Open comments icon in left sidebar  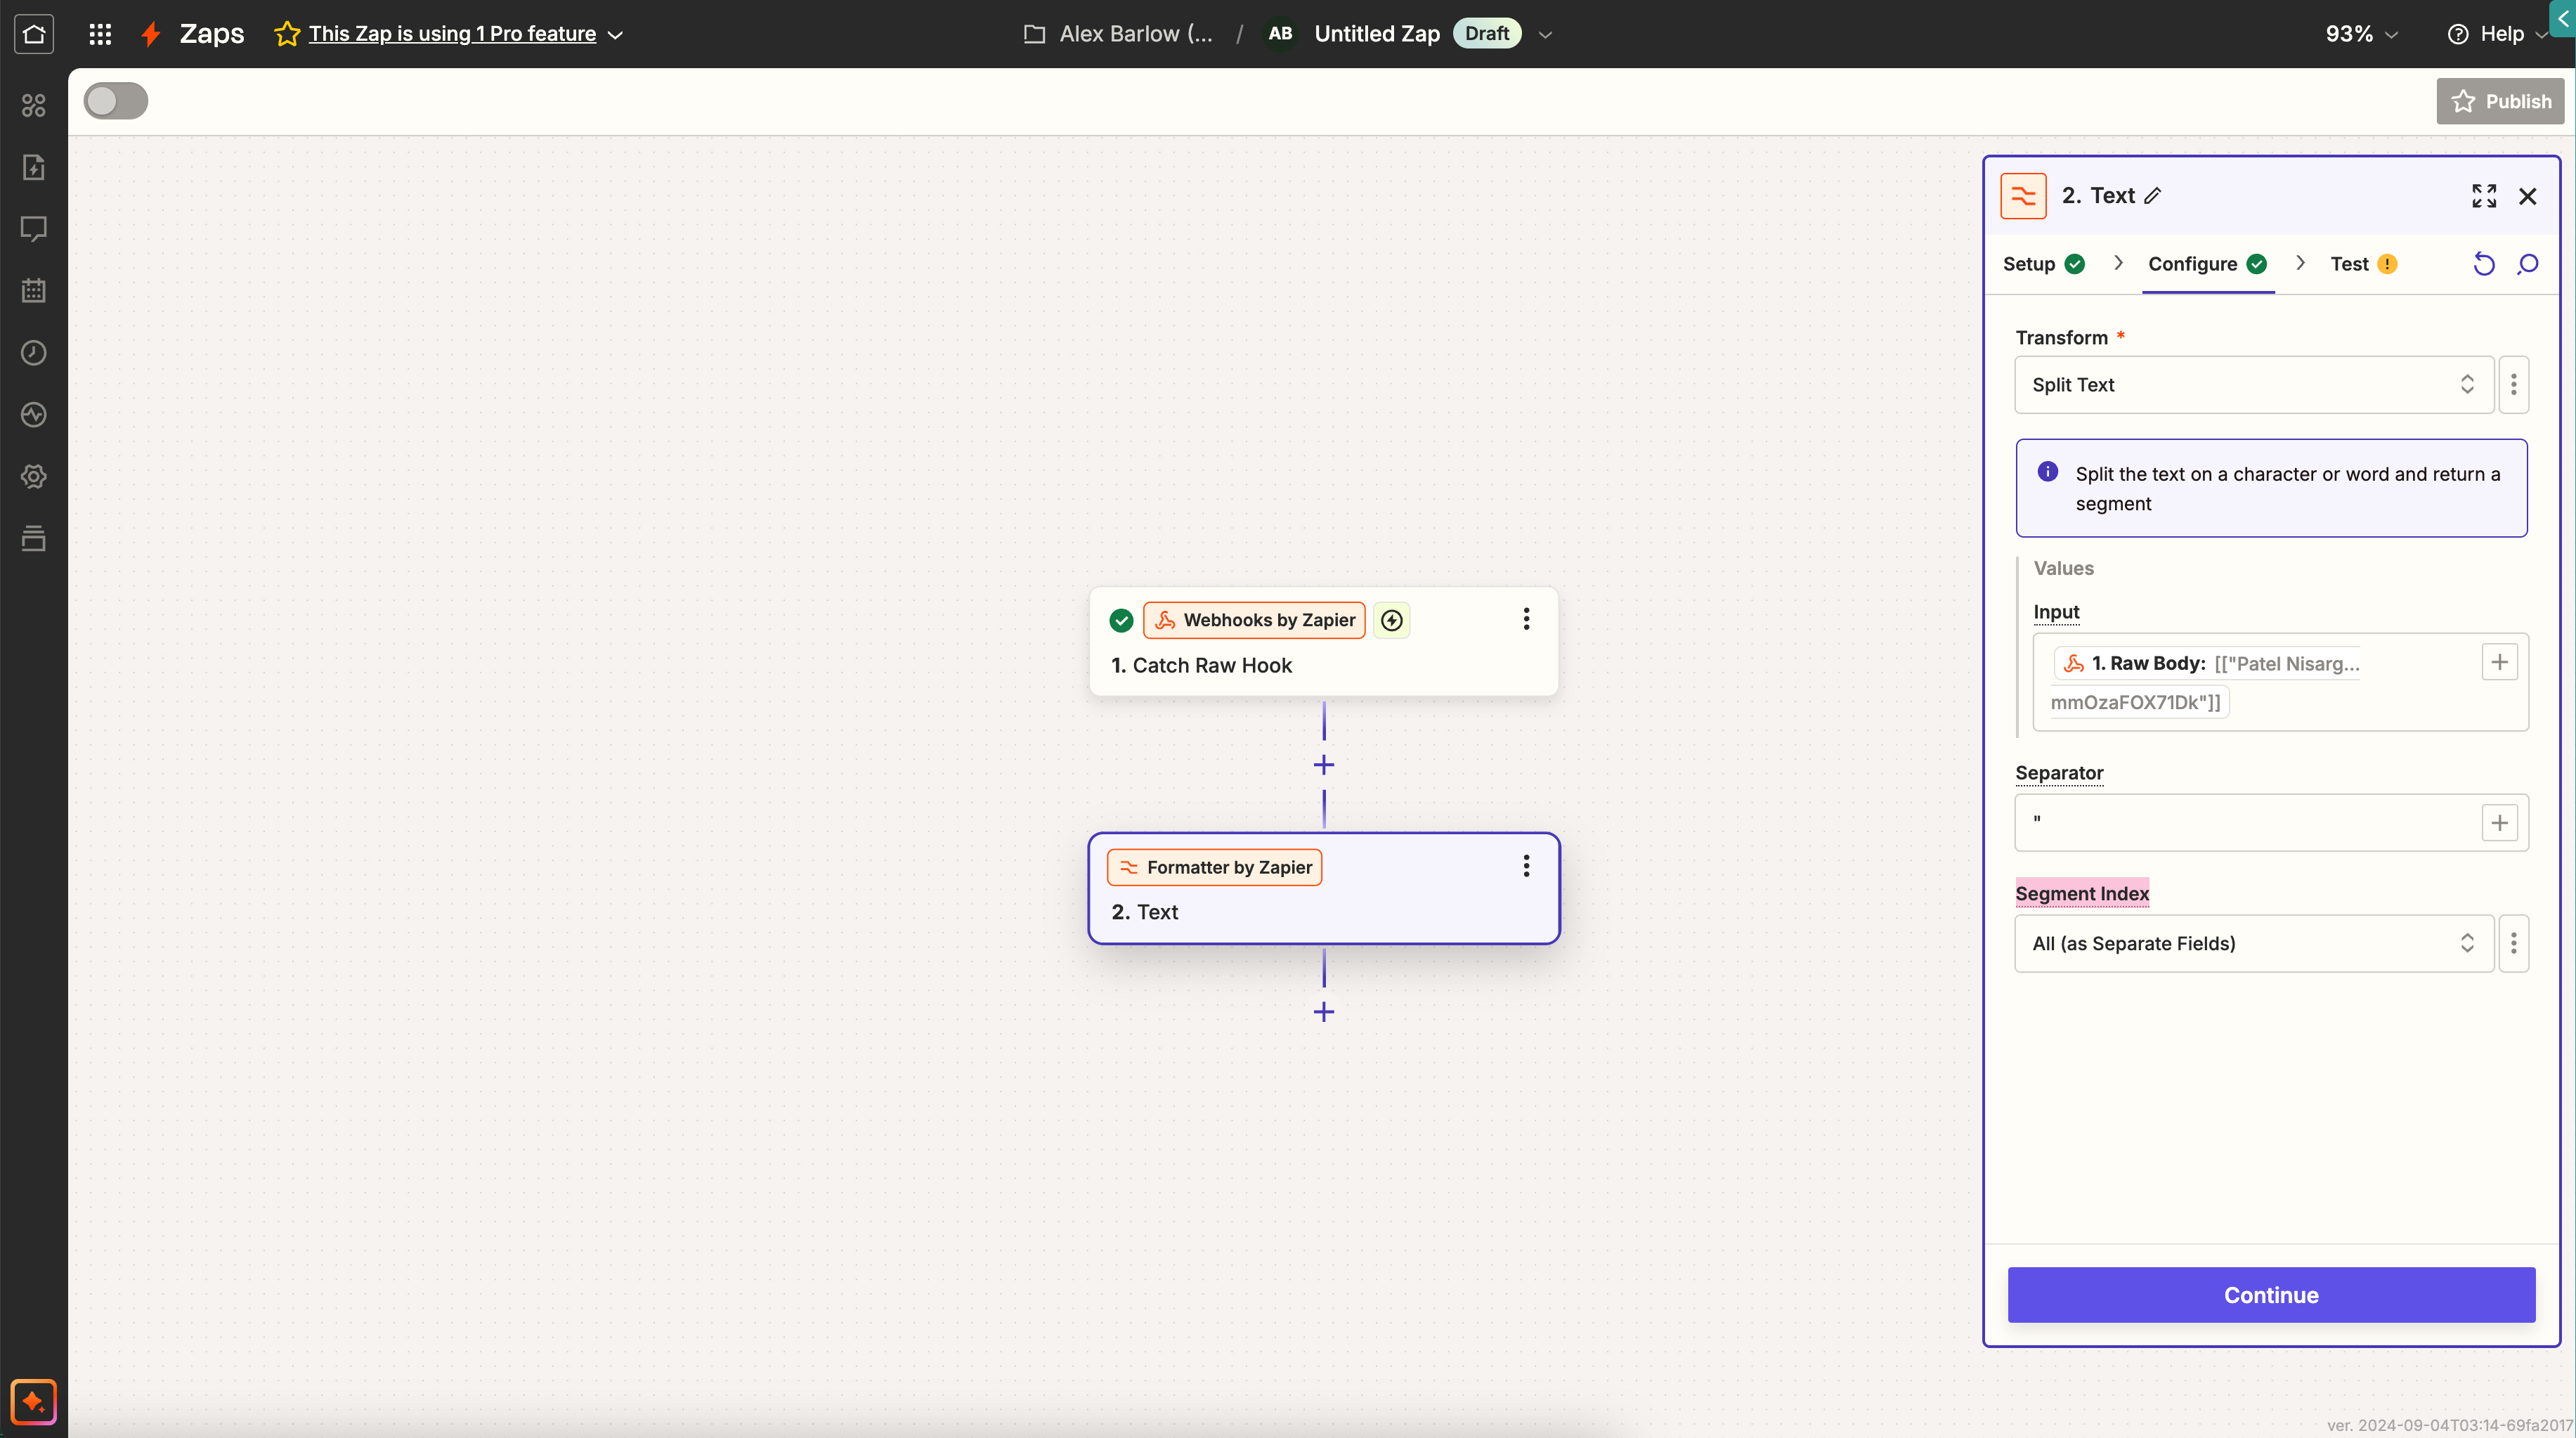pos(34,229)
